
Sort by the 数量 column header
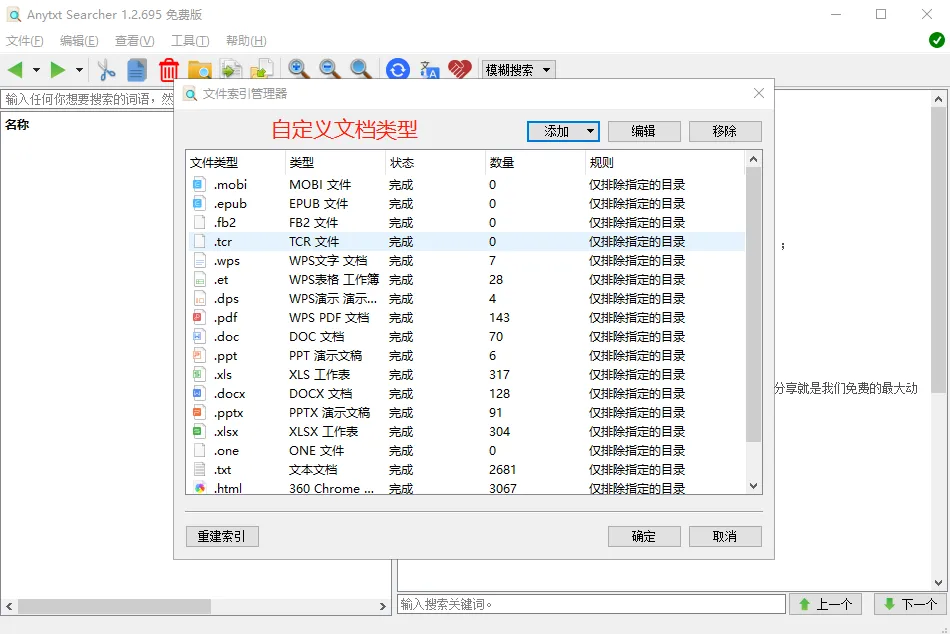coord(535,162)
